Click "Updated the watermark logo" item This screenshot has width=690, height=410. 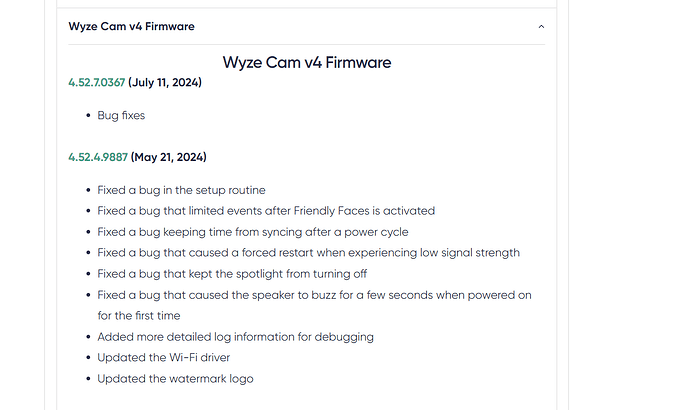click(x=175, y=379)
